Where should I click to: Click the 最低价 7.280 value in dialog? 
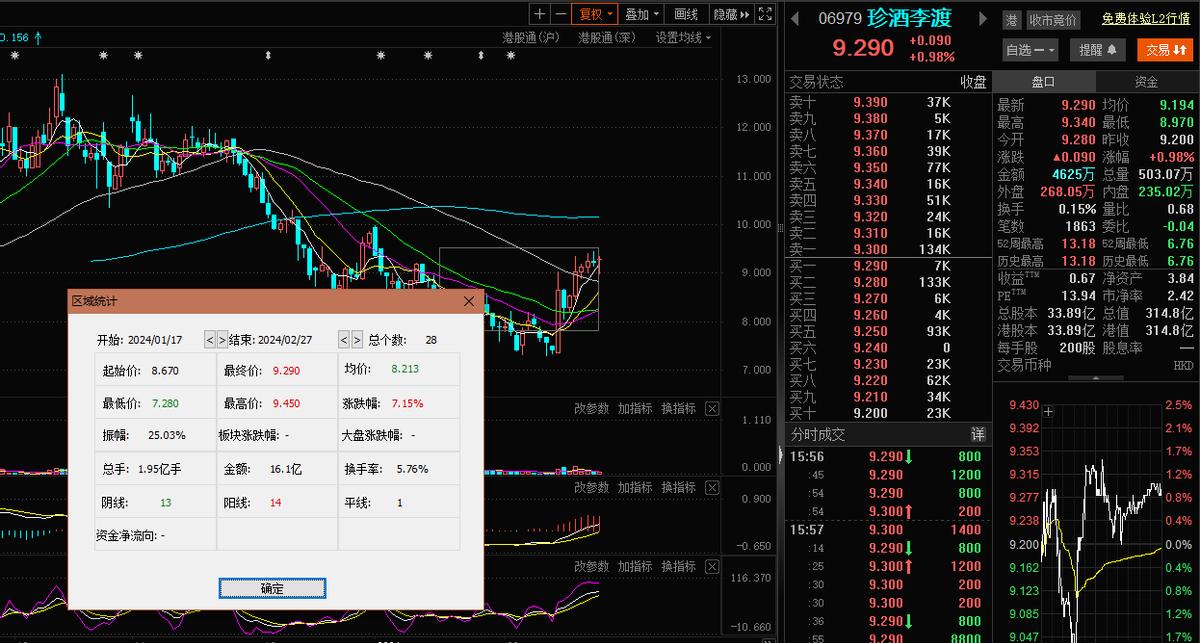tap(166, 404)
